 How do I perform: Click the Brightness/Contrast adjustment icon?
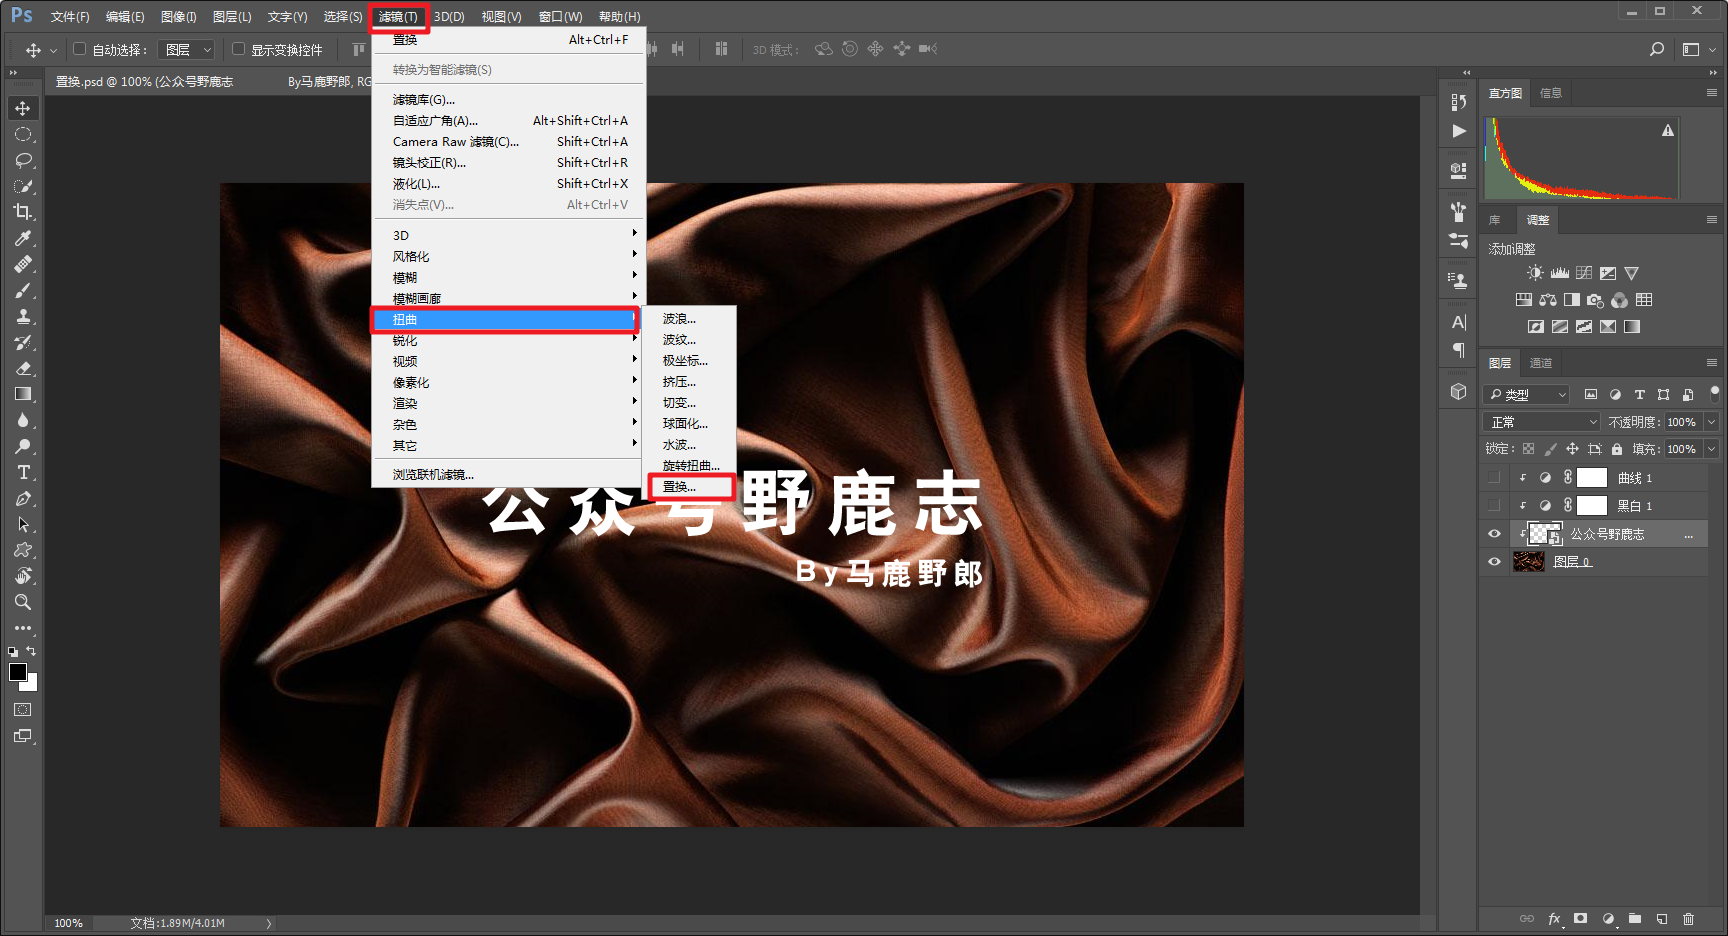click(x=1535, y=273)
